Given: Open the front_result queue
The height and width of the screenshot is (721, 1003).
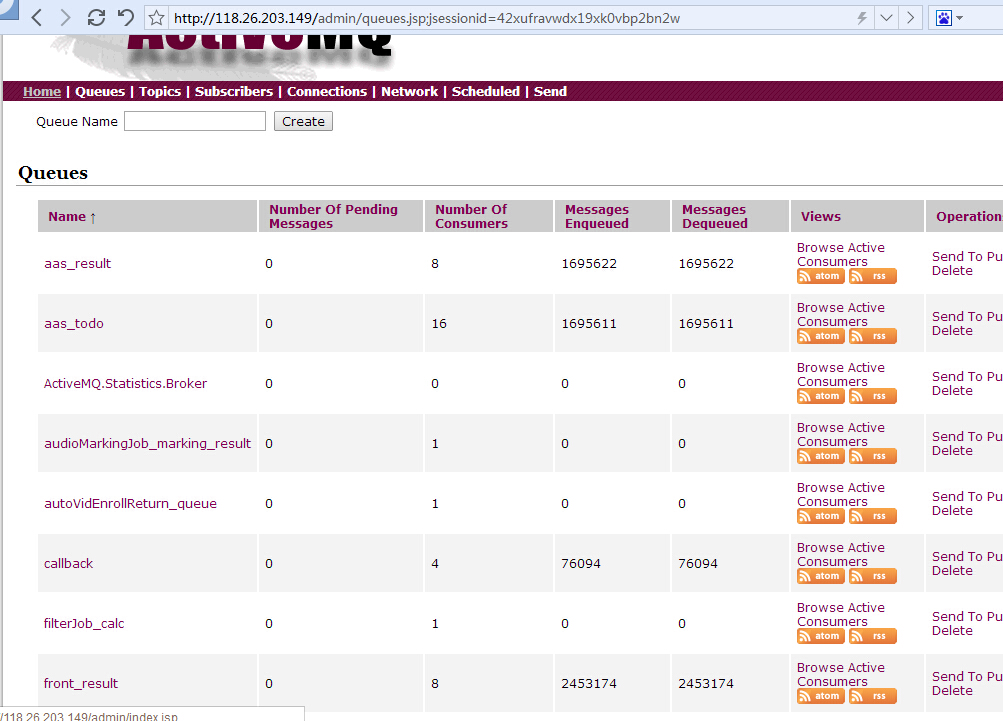Looking at the screenshot, I should tap(81, 683).
